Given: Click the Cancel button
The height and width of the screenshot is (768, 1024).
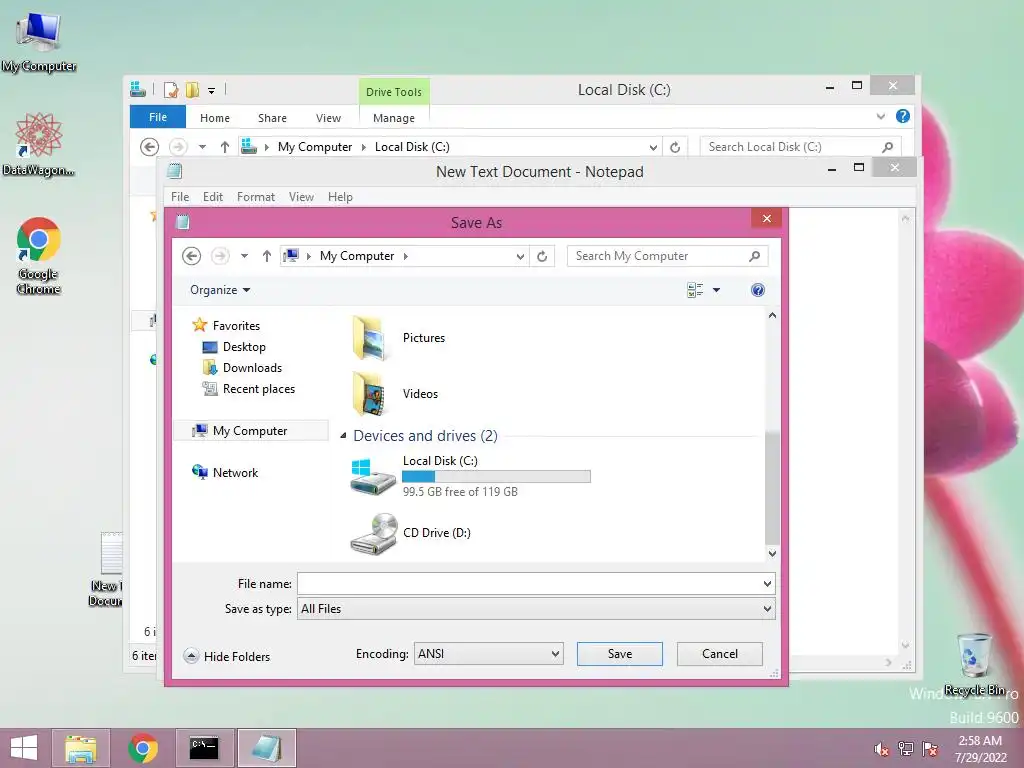Looking at the screenshot, I should coord(720,654).
